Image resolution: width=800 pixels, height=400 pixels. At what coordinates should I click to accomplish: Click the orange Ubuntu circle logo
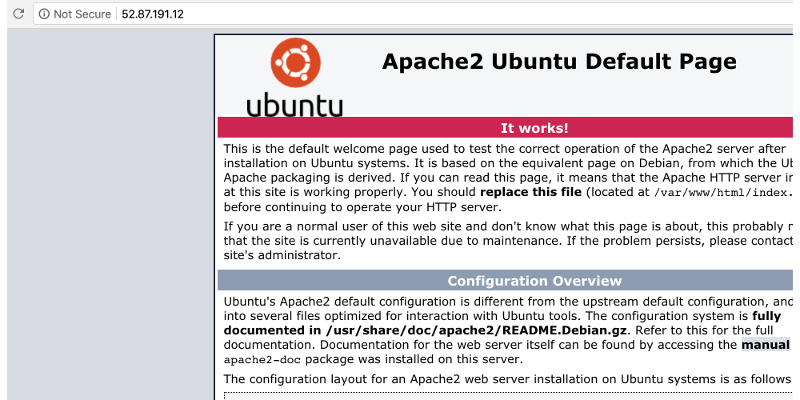pyautogui.click(x=295, y=64)
